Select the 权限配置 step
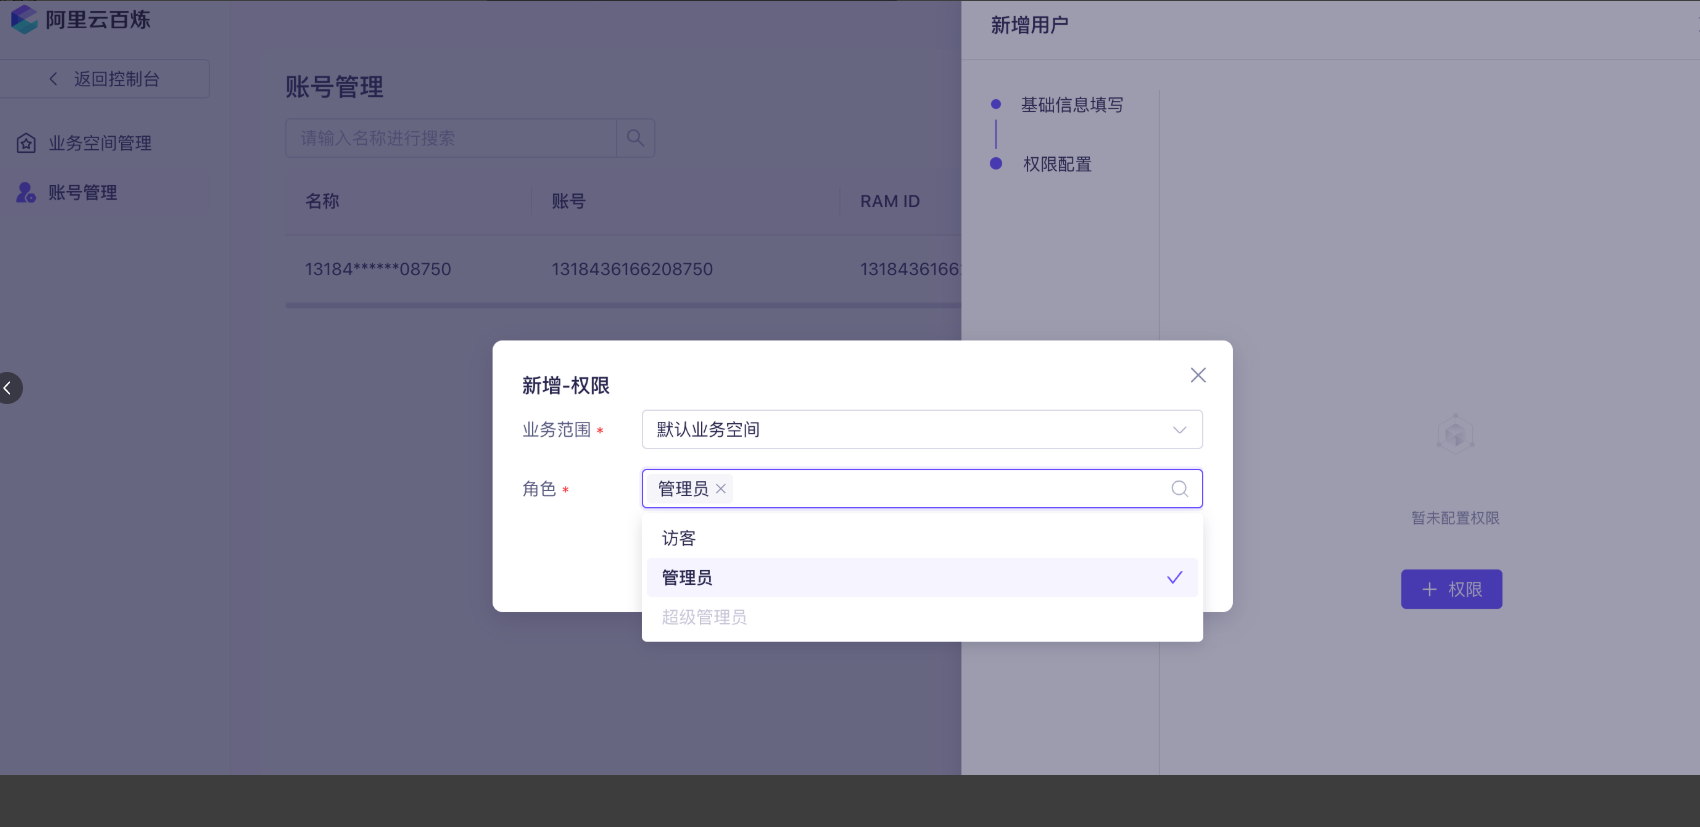Viewport: 1700px width, 827px height. pyautogui.click(x=1056, y=164)
